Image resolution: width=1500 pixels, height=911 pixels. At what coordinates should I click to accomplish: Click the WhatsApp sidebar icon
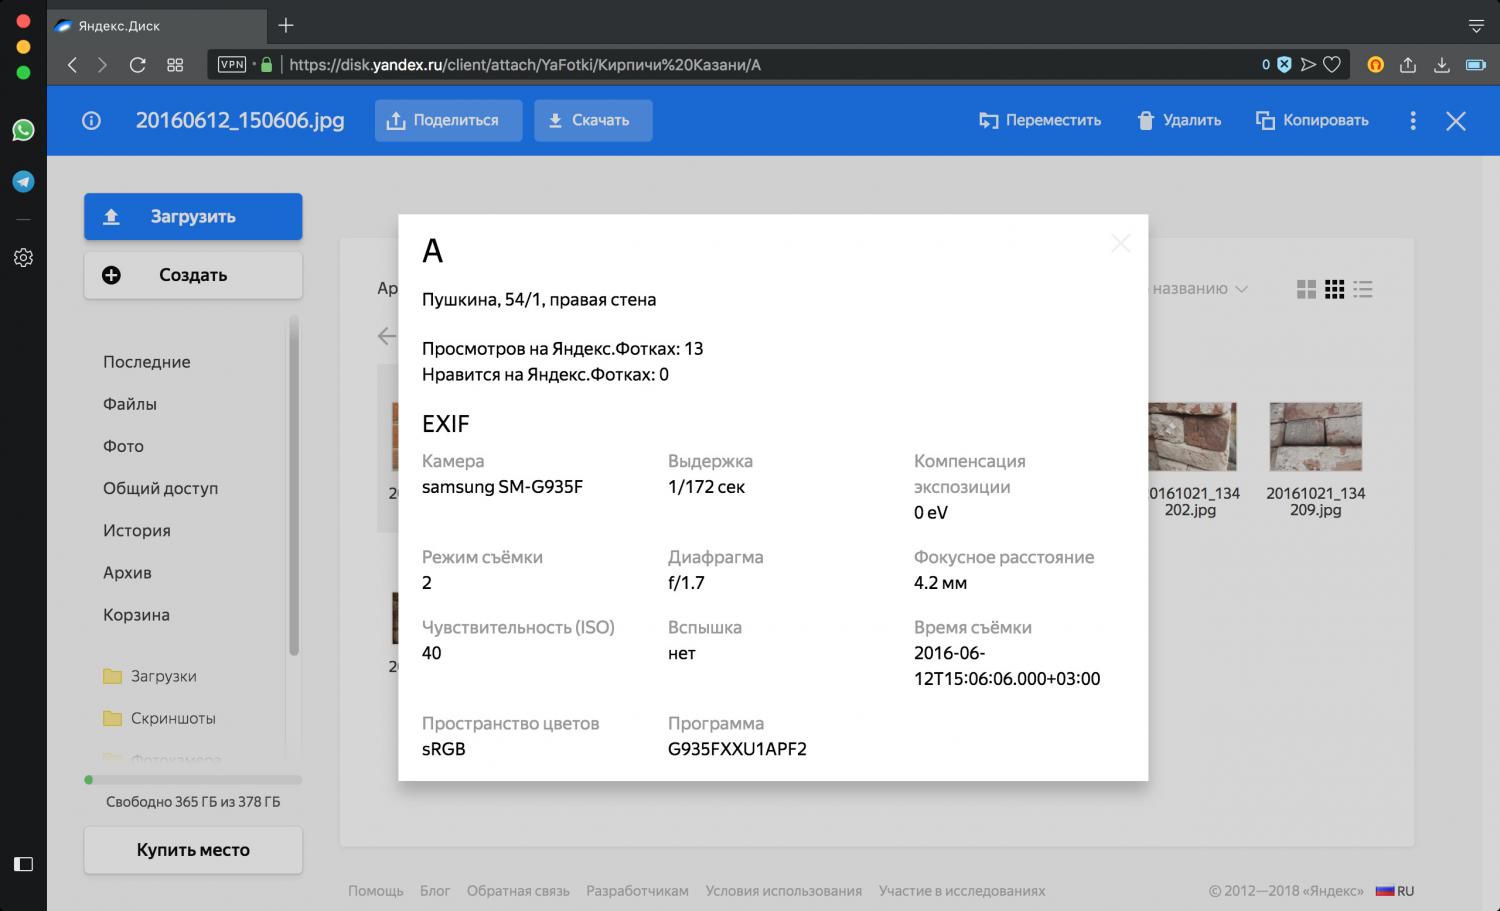coord(23,130)
